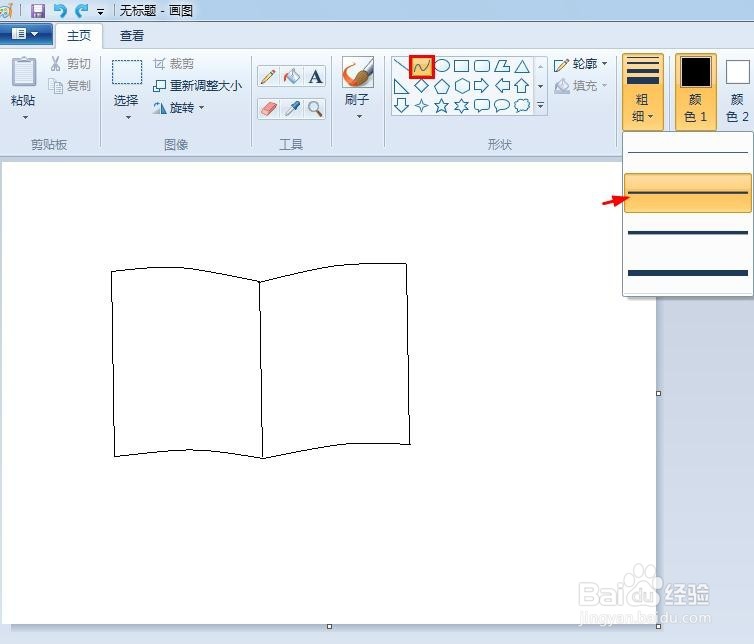This screenshot has width=754, height=644.
Task: Choose the second line width option
Action: click(688, 193)
